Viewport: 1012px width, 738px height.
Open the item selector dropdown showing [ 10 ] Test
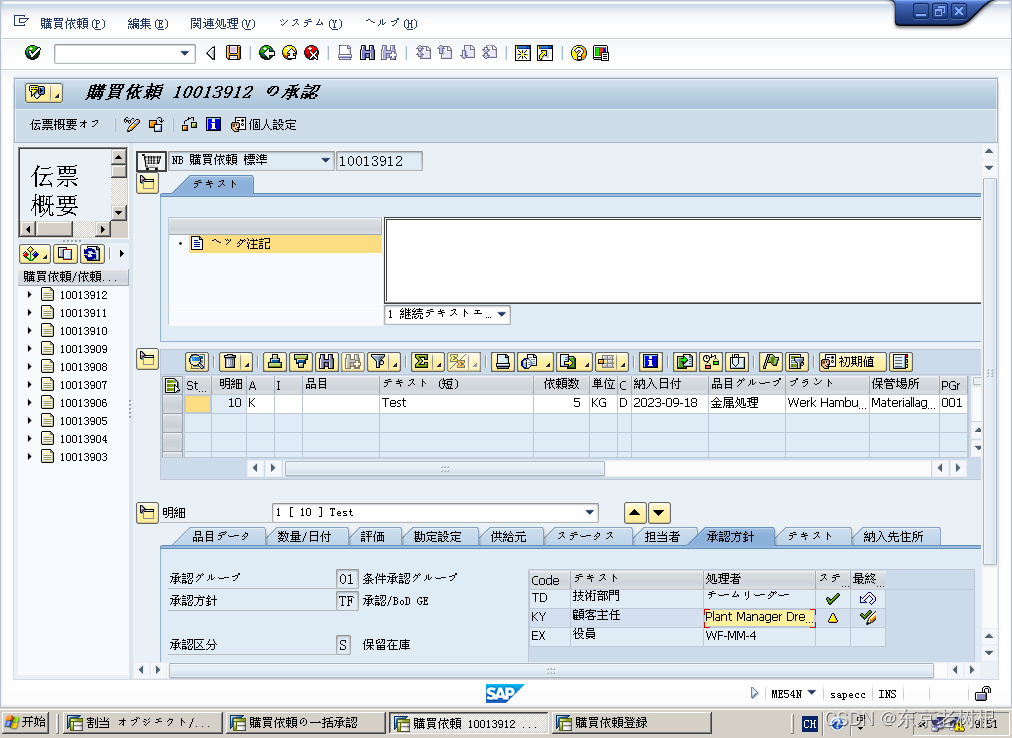point(590,513)
